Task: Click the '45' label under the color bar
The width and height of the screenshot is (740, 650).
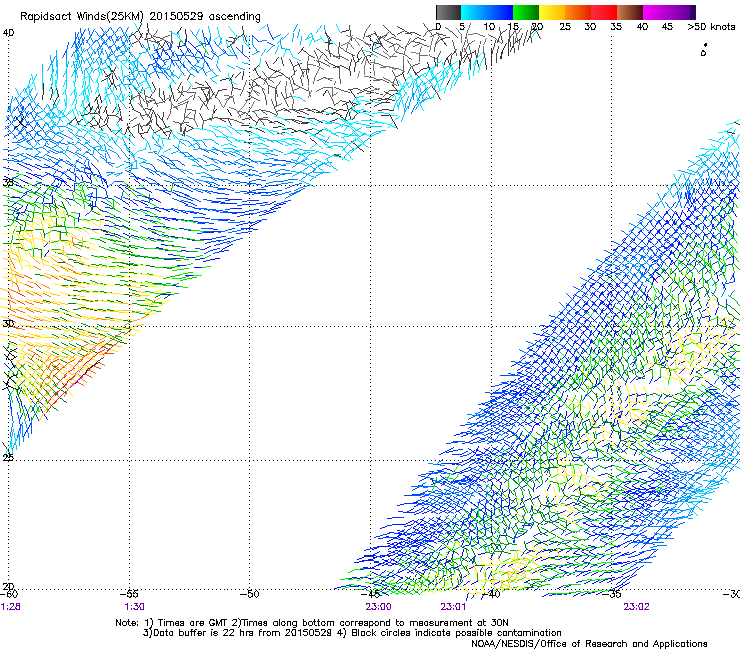Action: click(x=667, y=27)
